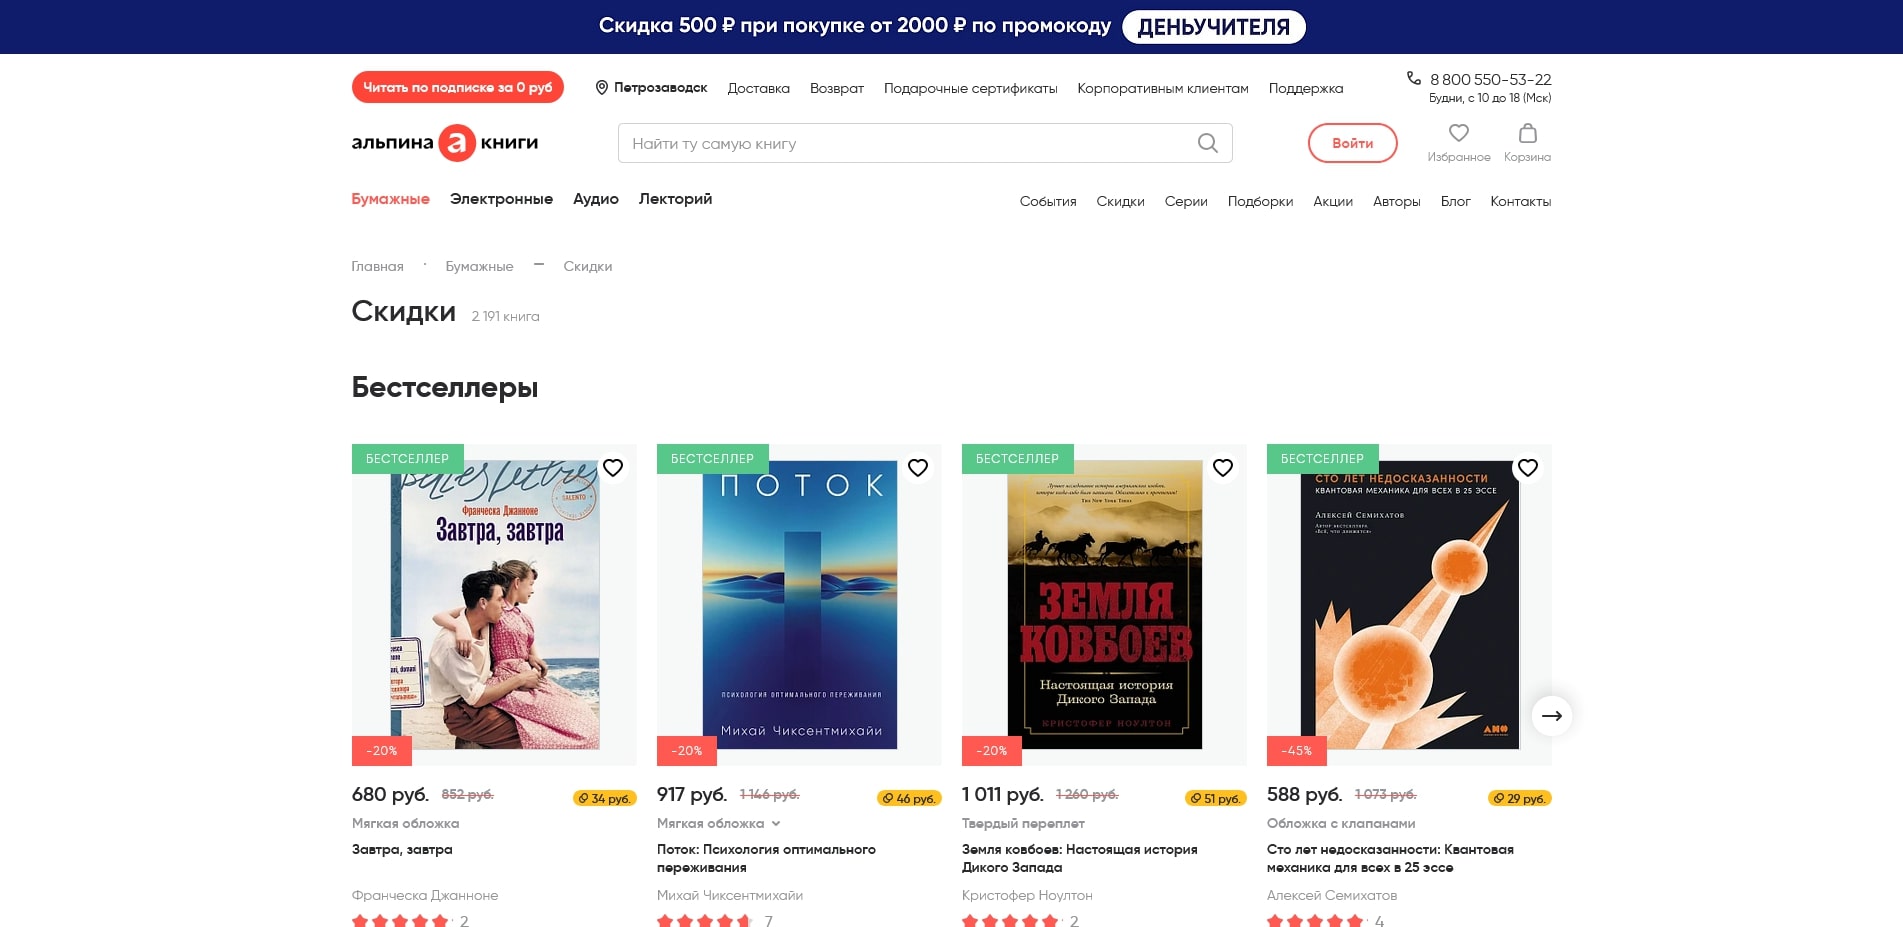Screen dimensions: 1903x927
Task: Expand Мягкая обложка dropdown for Поток
Action: [776, 824]
